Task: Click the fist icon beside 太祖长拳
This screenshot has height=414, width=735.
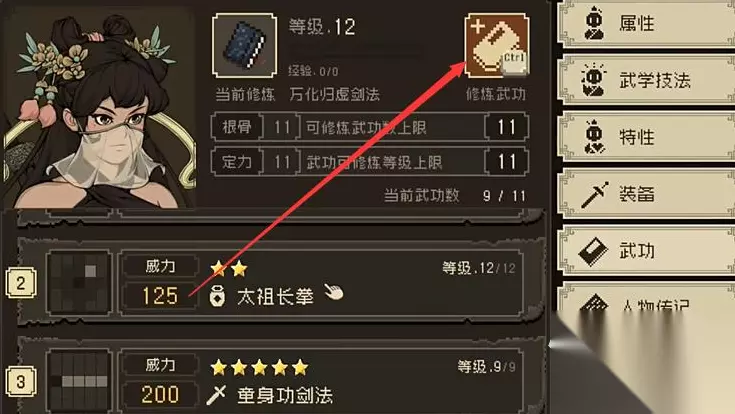Action: point(217,297)
